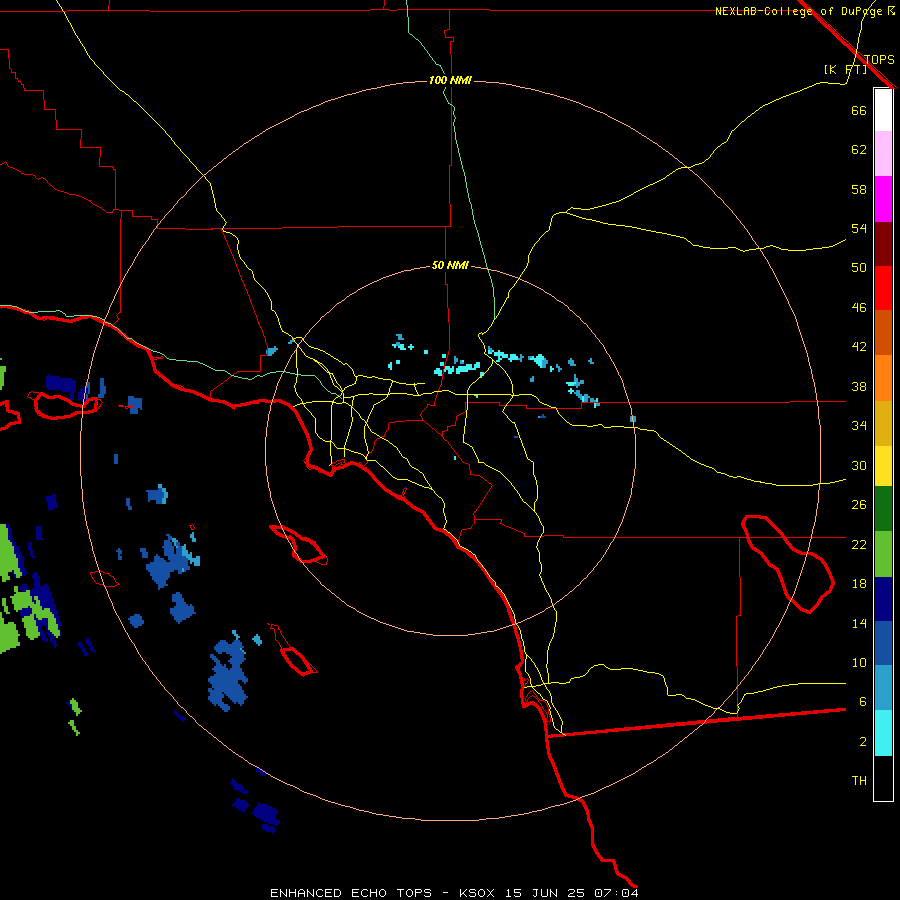This screenshot has height=900, width=900.
Task: Click the 50 NMI range ring label
Action: [x=450, y=265]
